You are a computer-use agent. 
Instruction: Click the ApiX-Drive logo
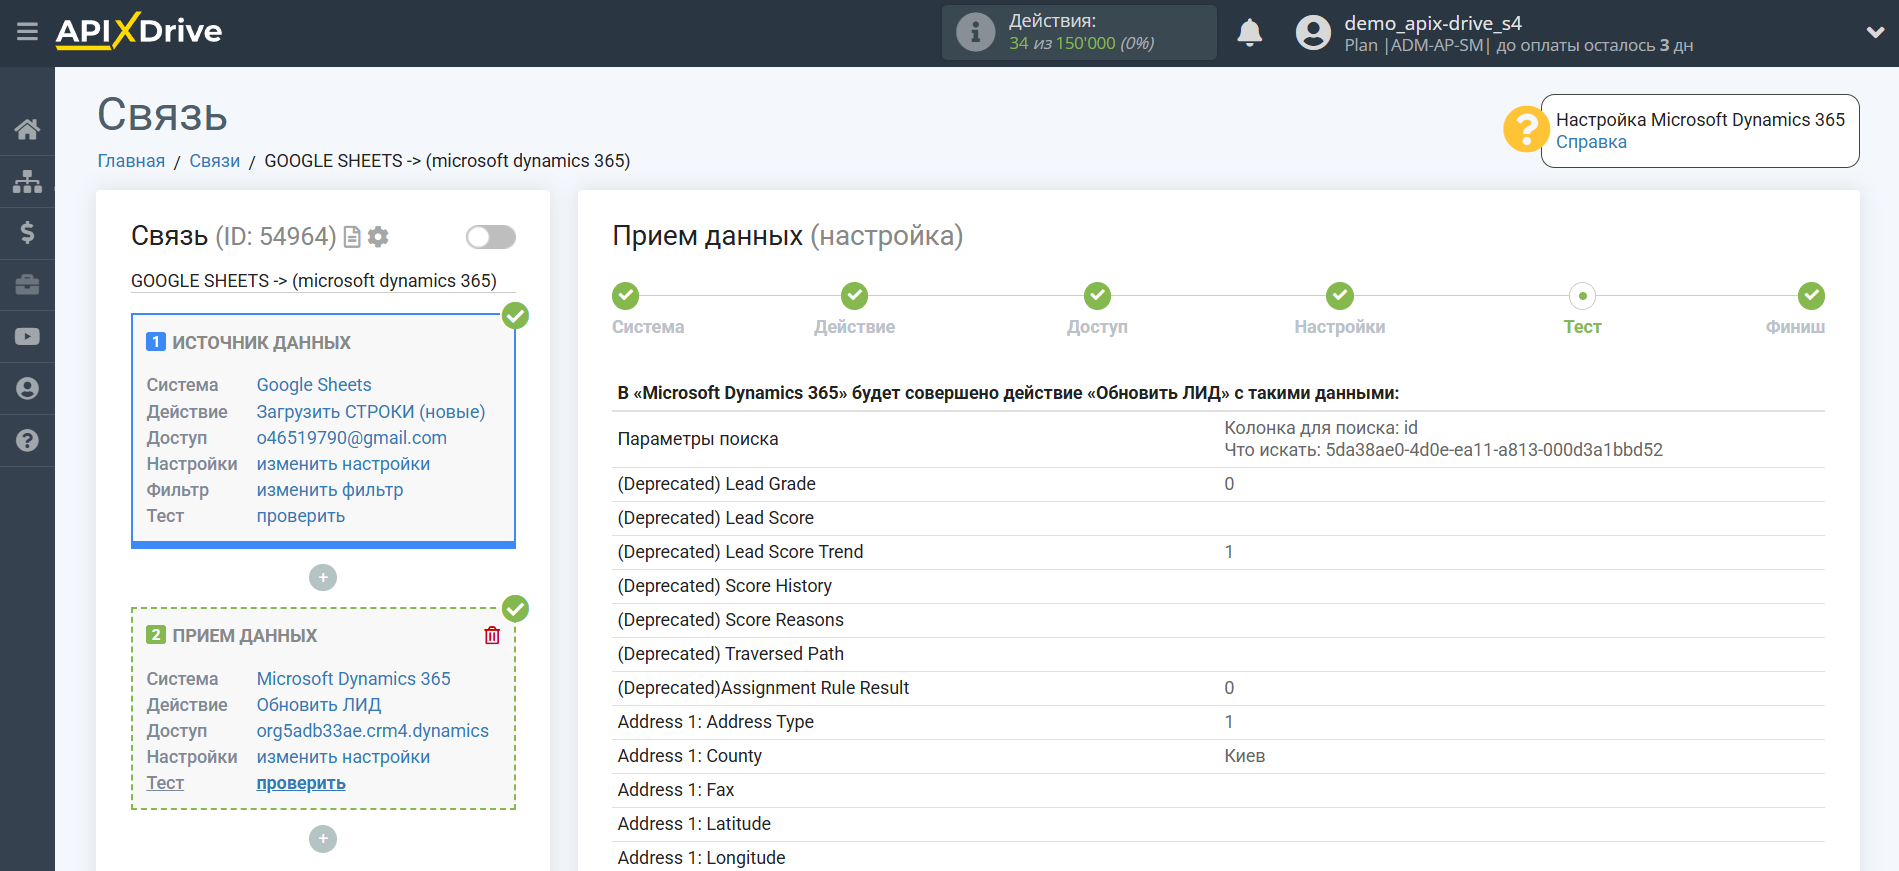point(139,31)
